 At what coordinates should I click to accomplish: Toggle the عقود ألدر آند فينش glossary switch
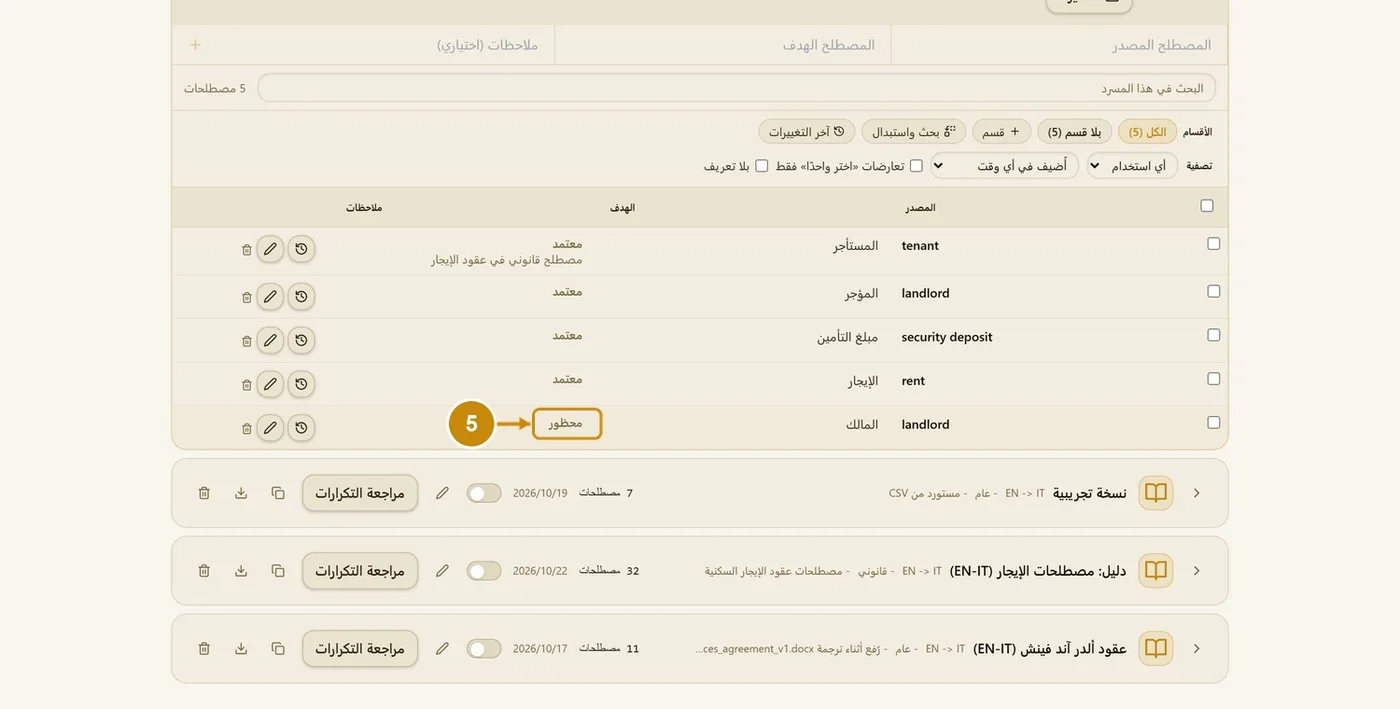pos(484,649)
